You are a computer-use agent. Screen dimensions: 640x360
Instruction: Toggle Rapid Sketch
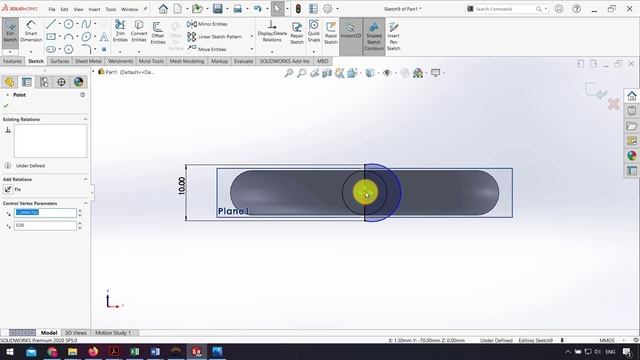[x=331, y=33]
